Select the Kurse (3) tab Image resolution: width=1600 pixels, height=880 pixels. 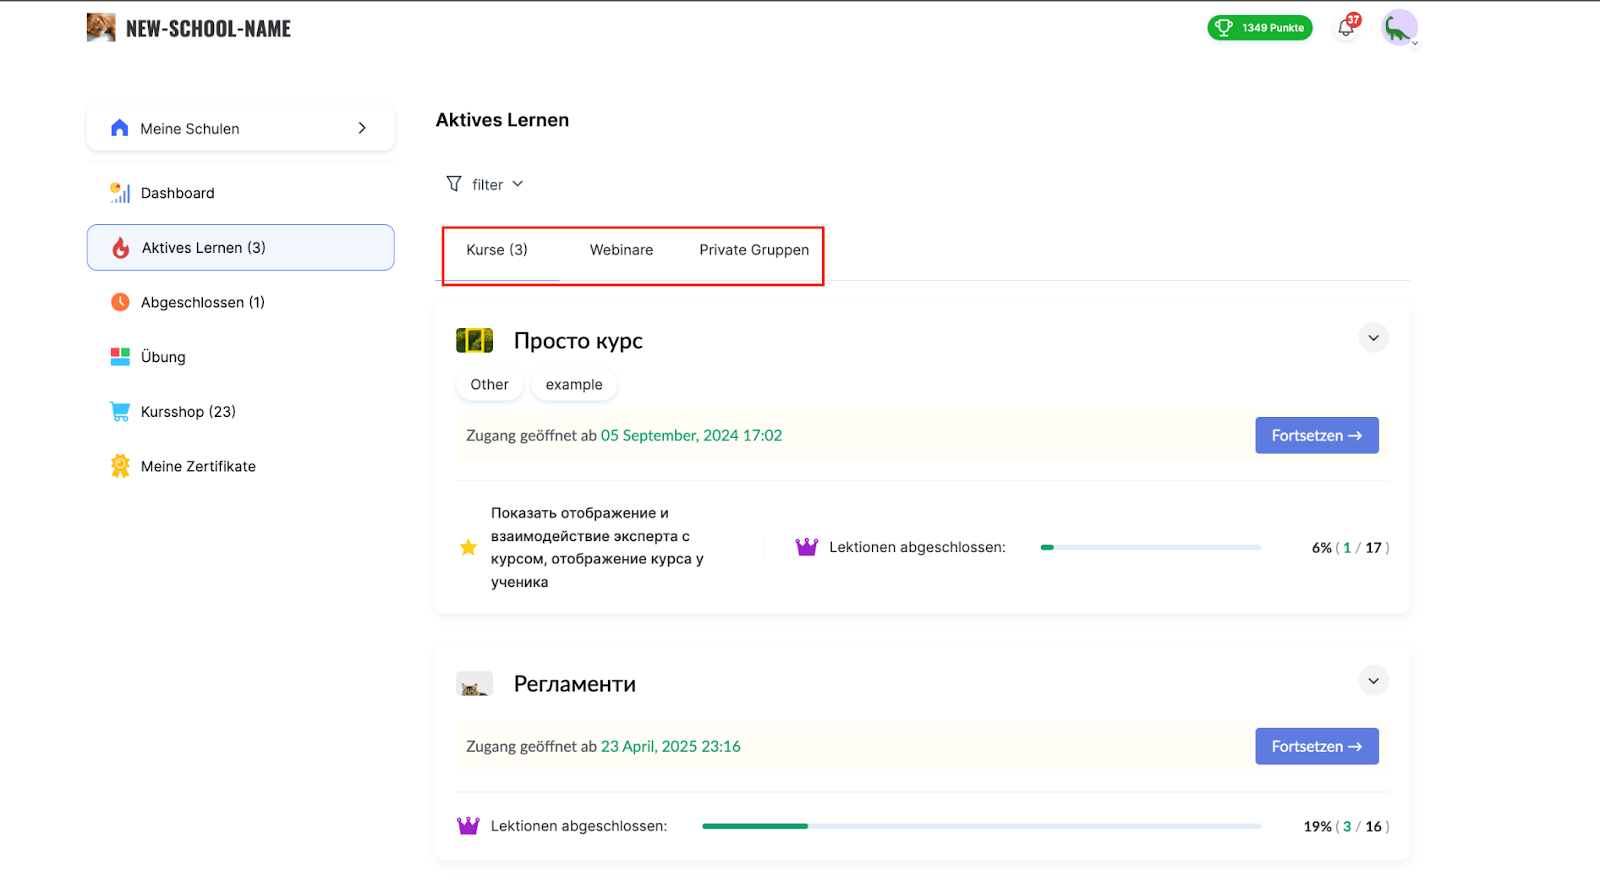pyautogui.click(x=497, y=250)
